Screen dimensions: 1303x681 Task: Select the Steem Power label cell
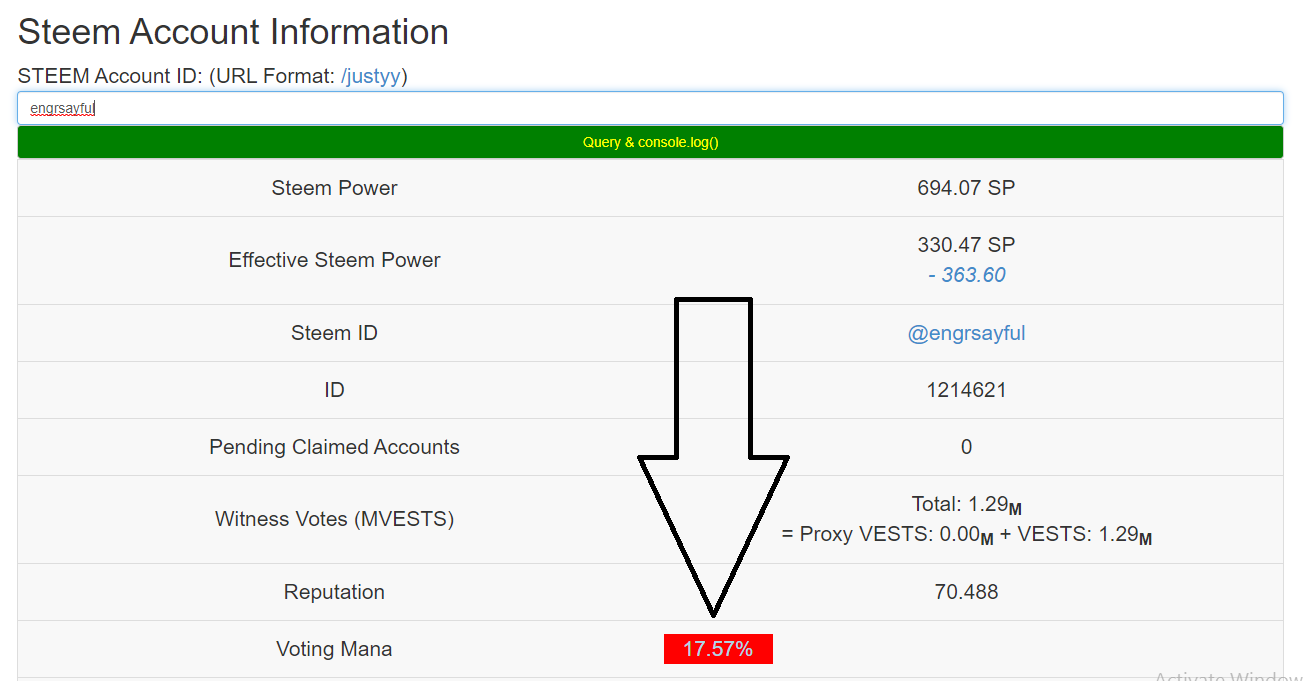[x=334, y=188]
